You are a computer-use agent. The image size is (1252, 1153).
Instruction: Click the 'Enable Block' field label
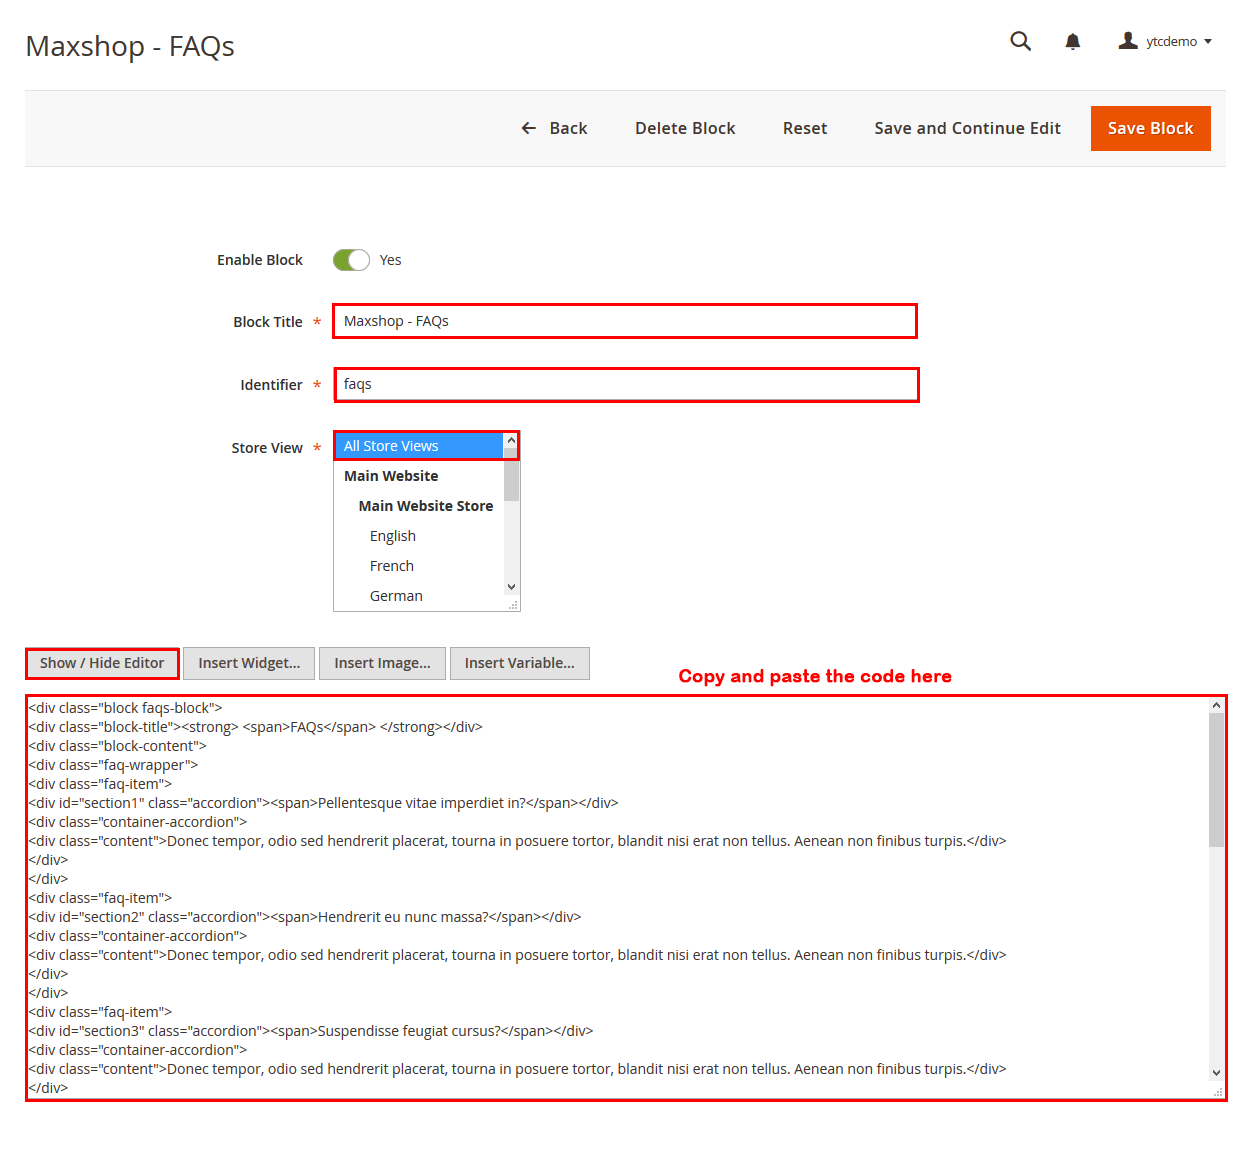(x=260, y=260)
